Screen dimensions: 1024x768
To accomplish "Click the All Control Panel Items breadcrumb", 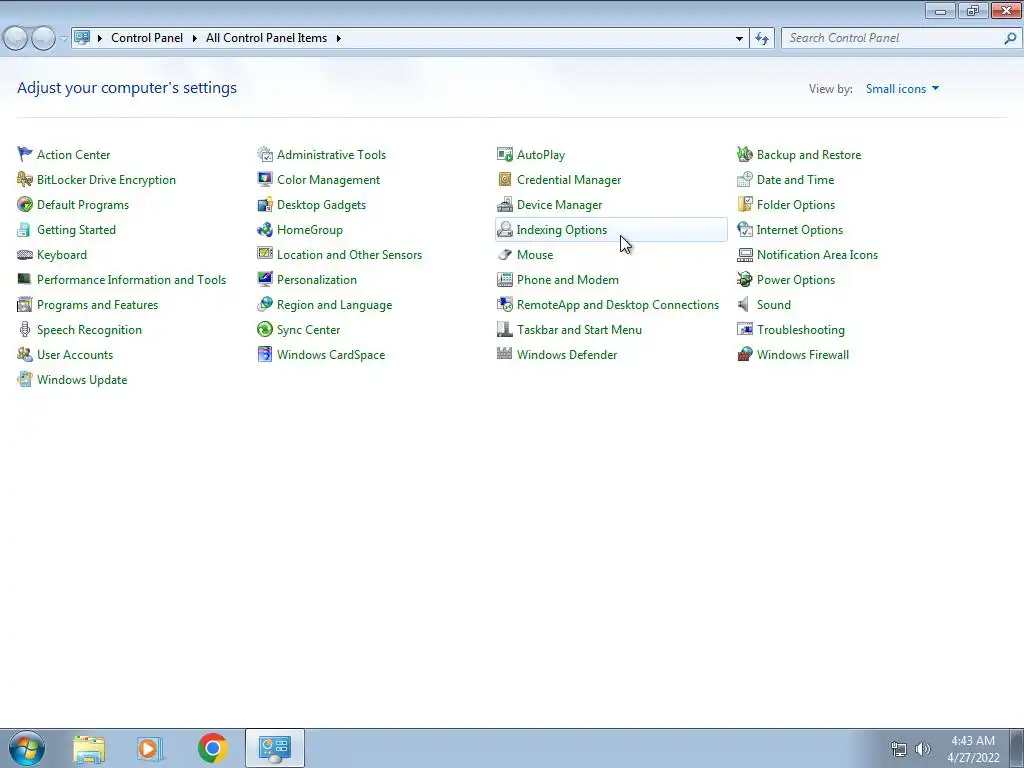I will (x=266, y=38).
